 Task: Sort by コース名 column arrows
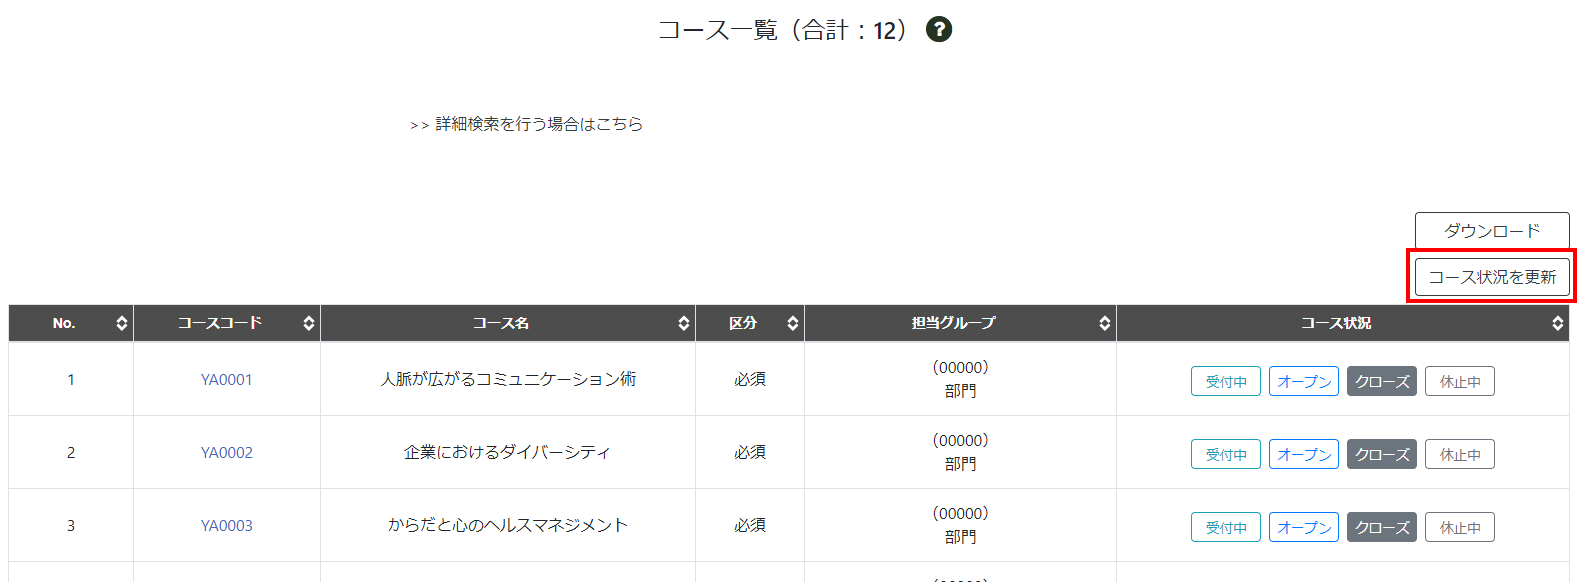click(x=683, y=323)
